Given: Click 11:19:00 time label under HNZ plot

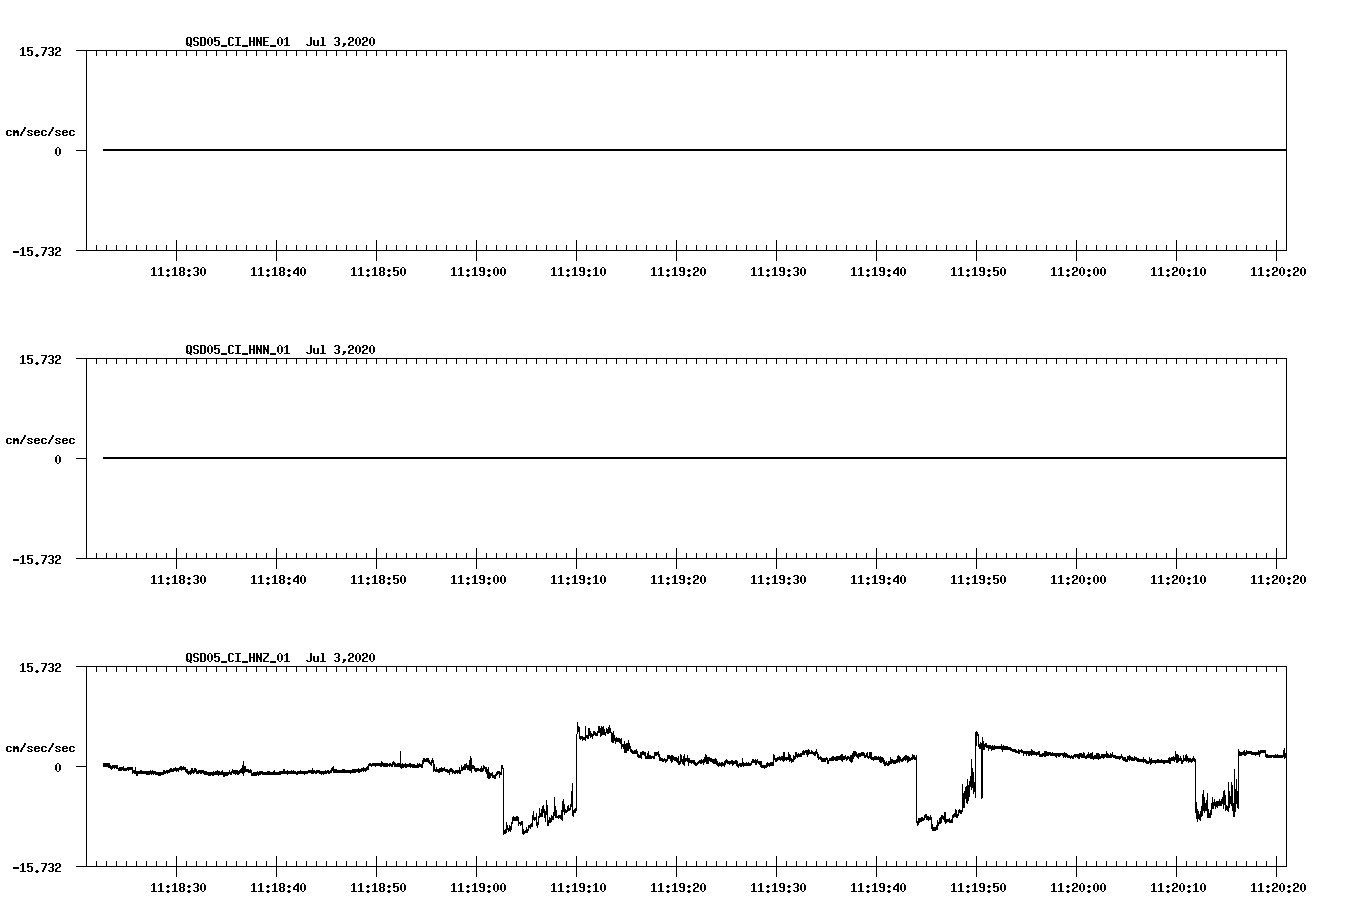Looking at the screenshot, I should (478, 887).
